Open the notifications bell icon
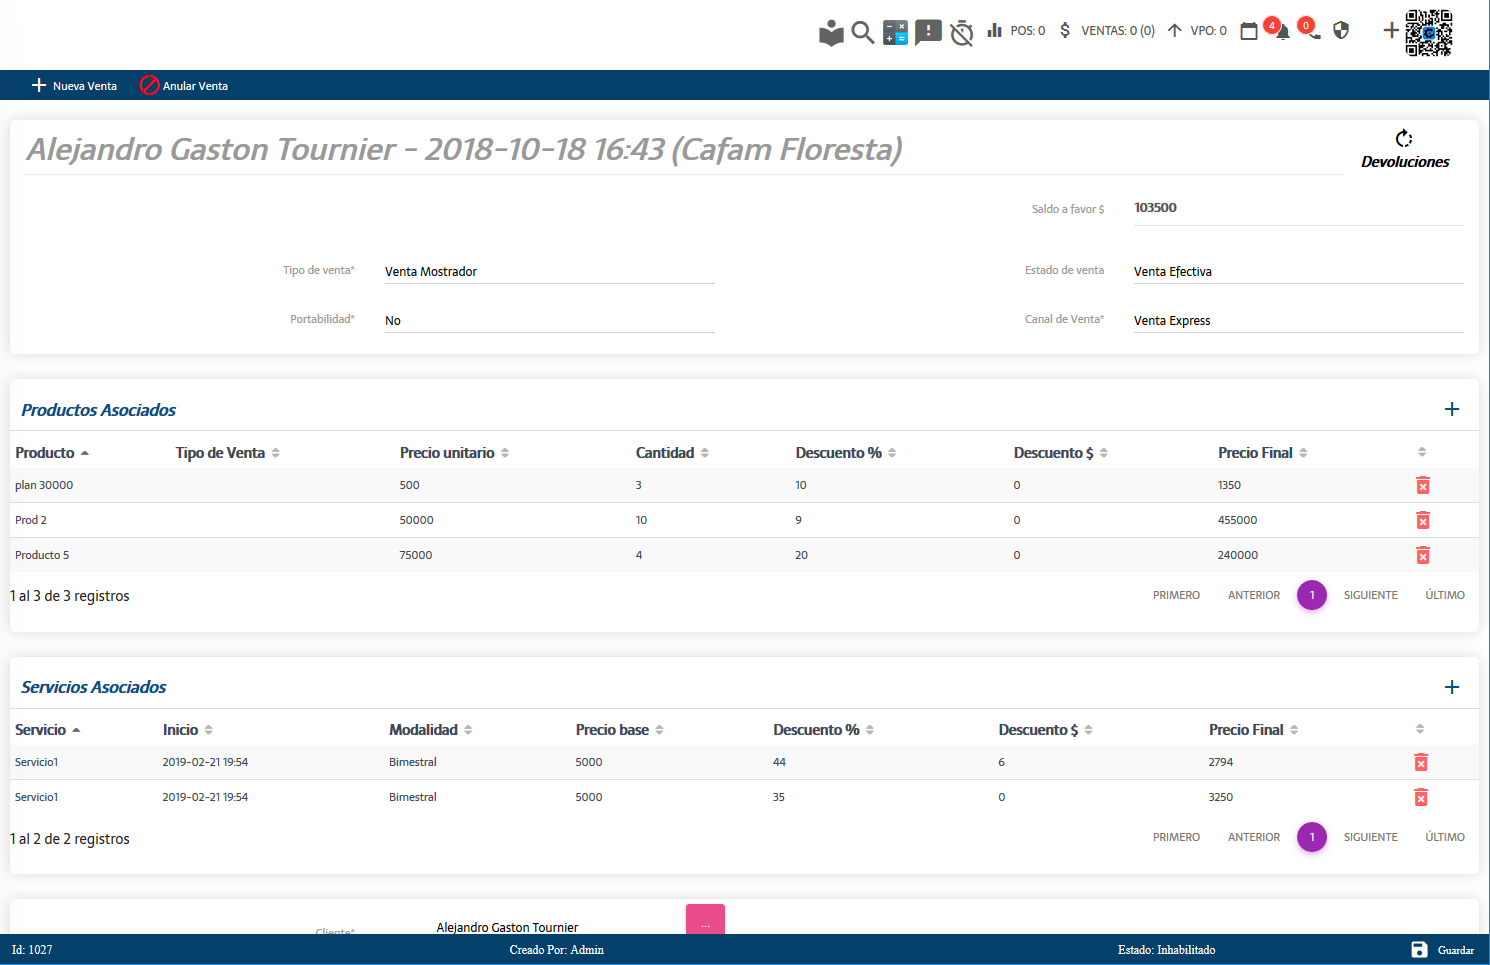 [x=1282, y=32]
